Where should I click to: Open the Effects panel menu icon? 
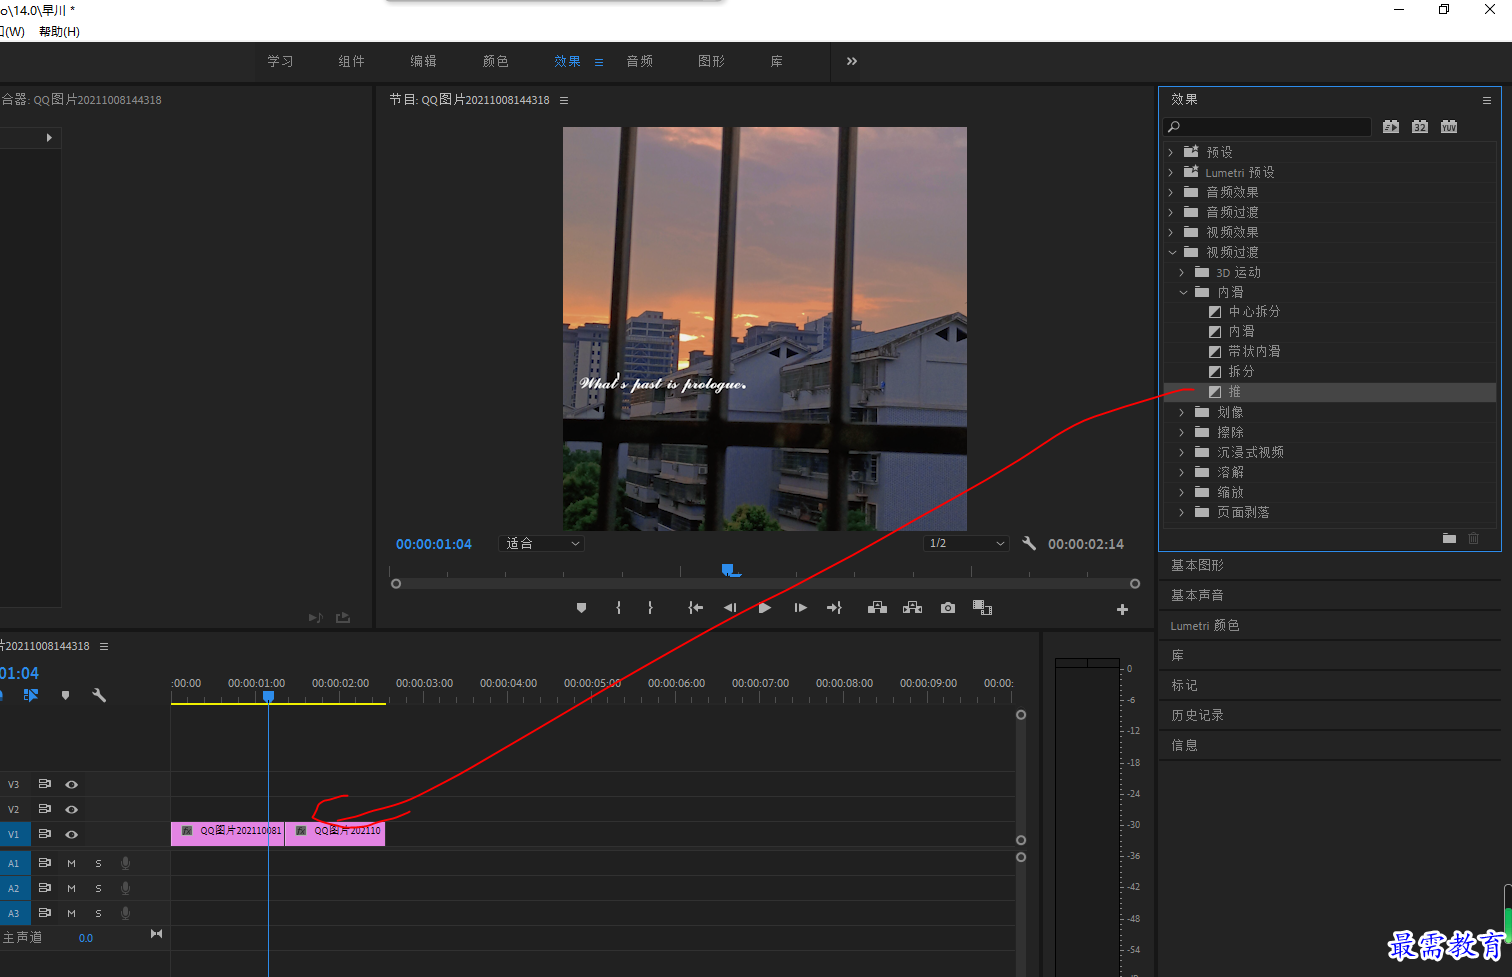1487,100
